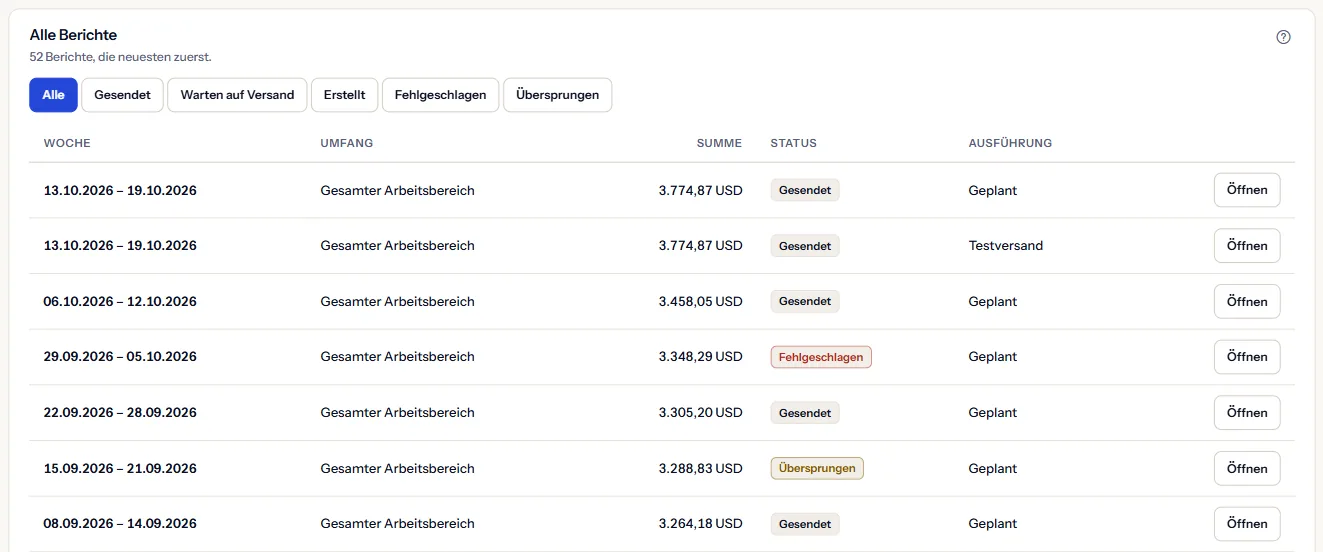Click the Alle Berichte heading
Screen dimensions: 1323x552
pos(74,35)
